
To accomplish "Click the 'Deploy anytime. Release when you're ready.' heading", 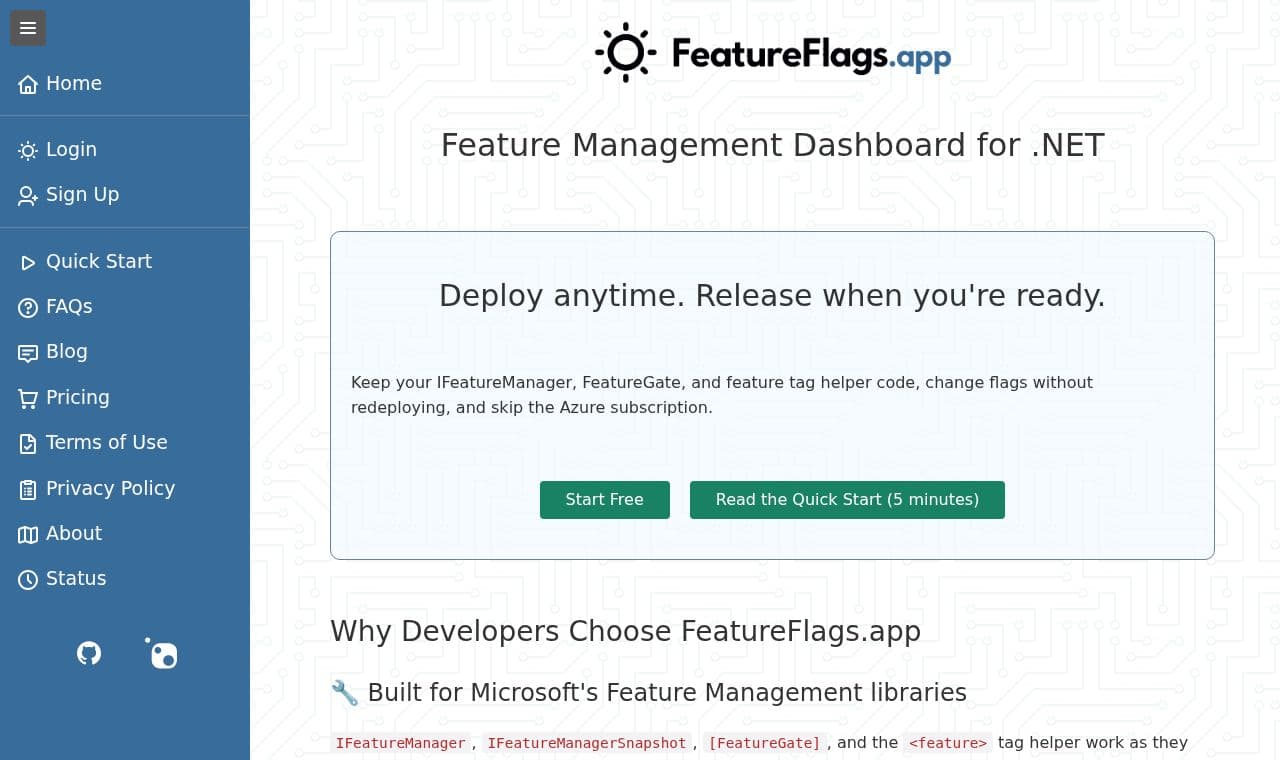I will click(772, 296).
